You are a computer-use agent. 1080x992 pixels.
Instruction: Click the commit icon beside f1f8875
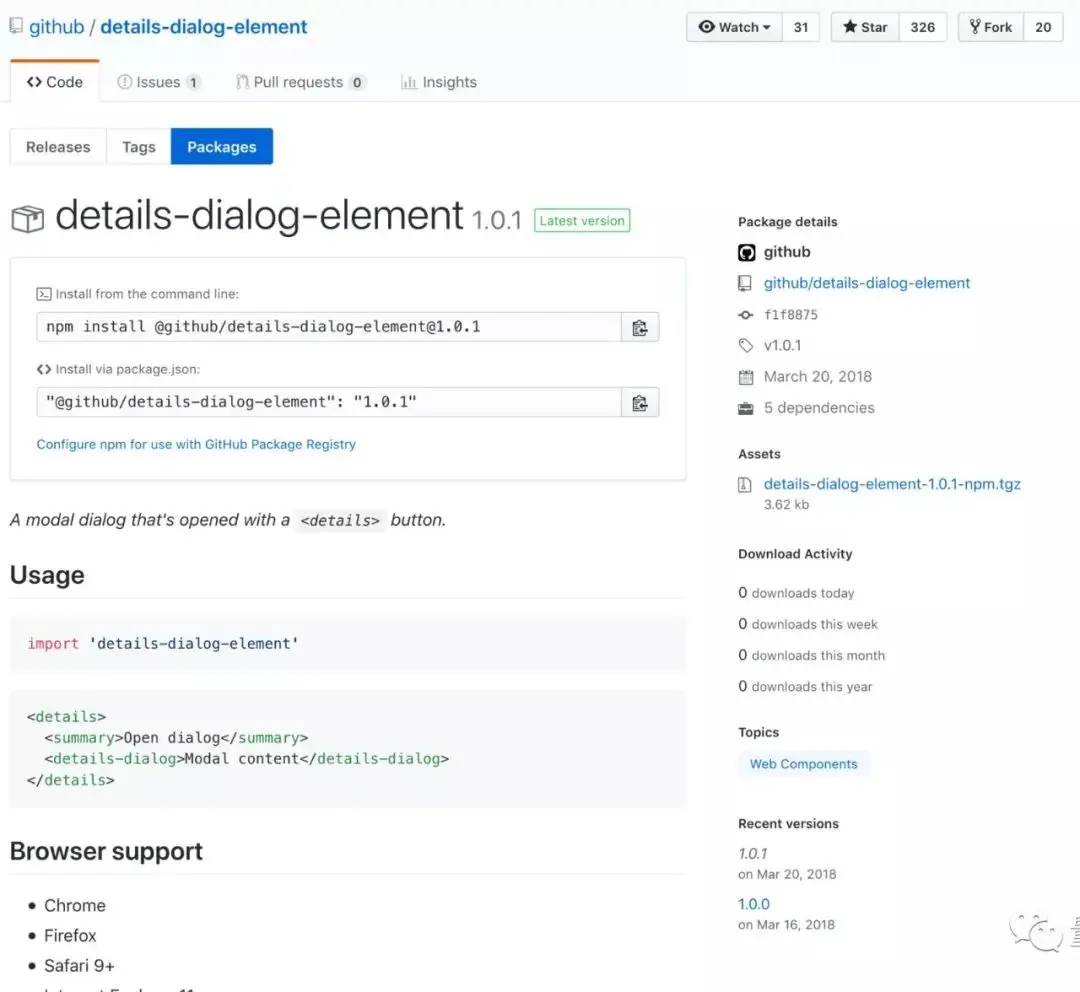745,315
